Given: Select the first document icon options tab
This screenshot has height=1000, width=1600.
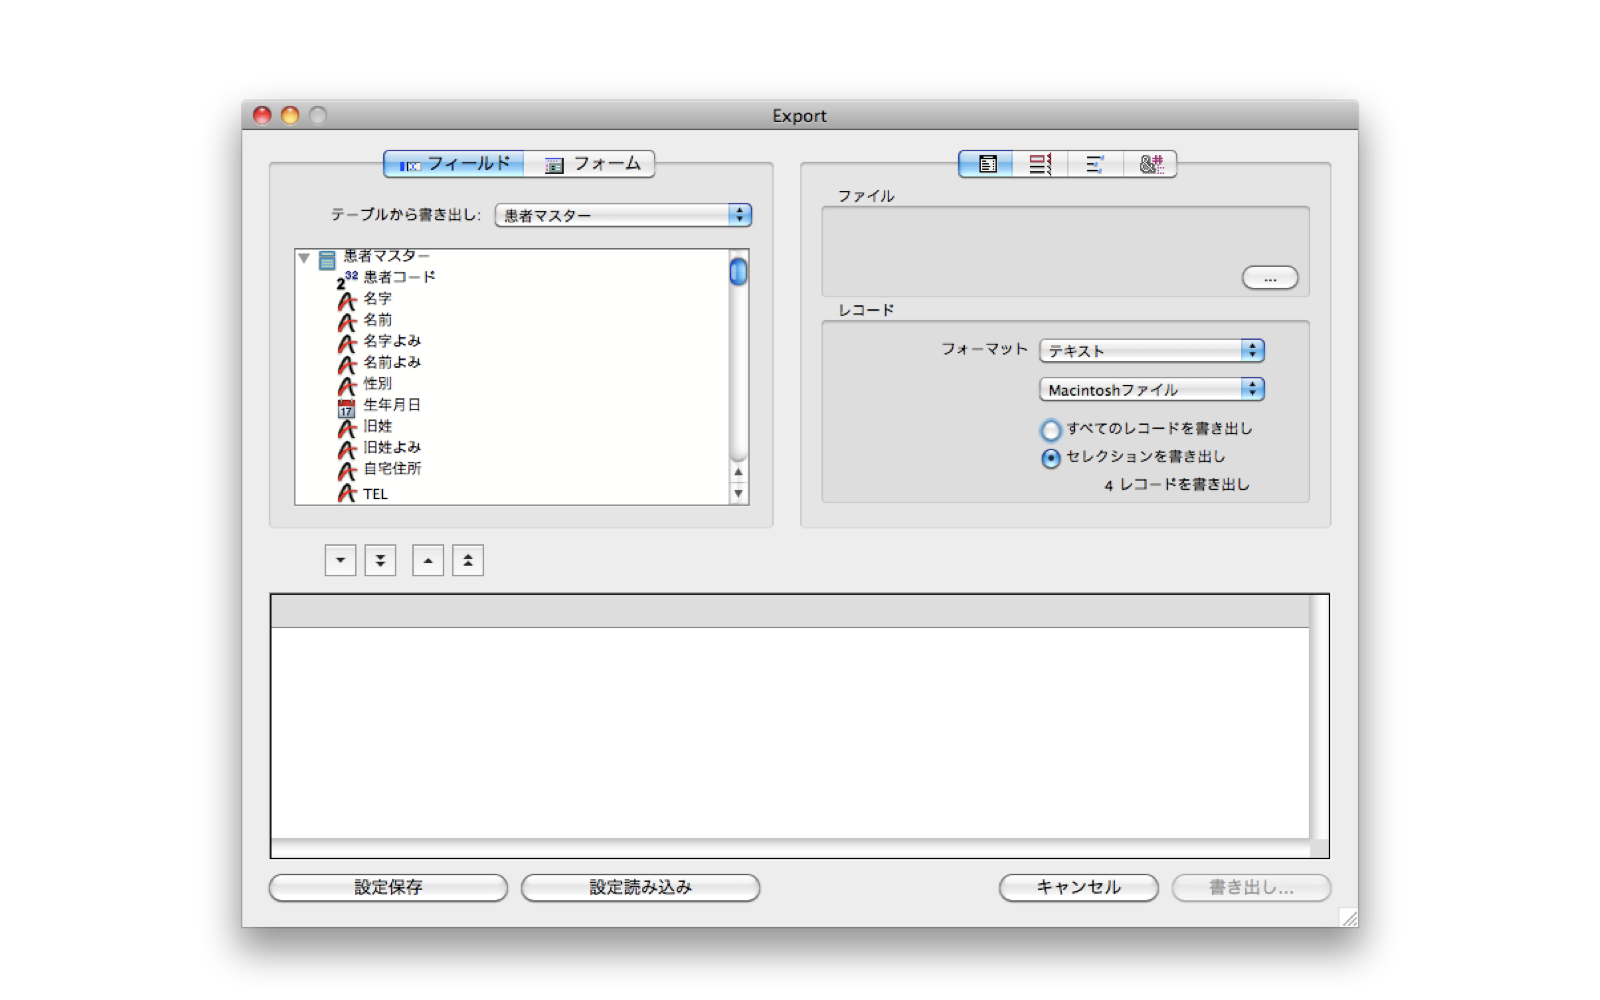Looking at the screenshot, I should 987,164.
